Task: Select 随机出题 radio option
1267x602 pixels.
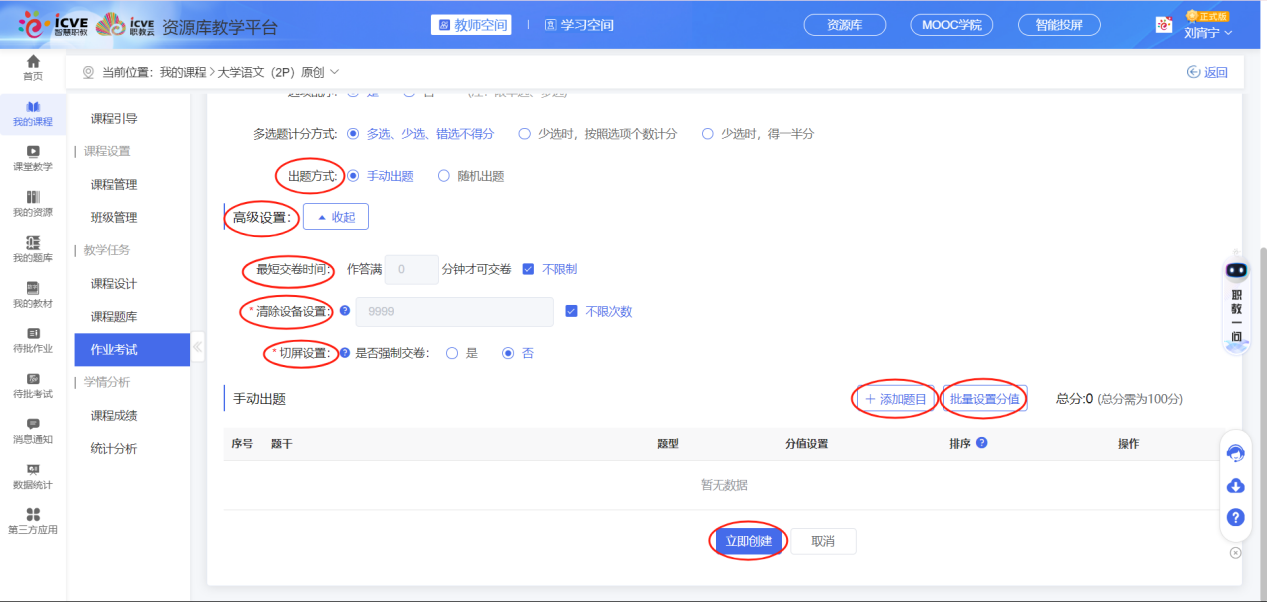Action: pos(445,176)
